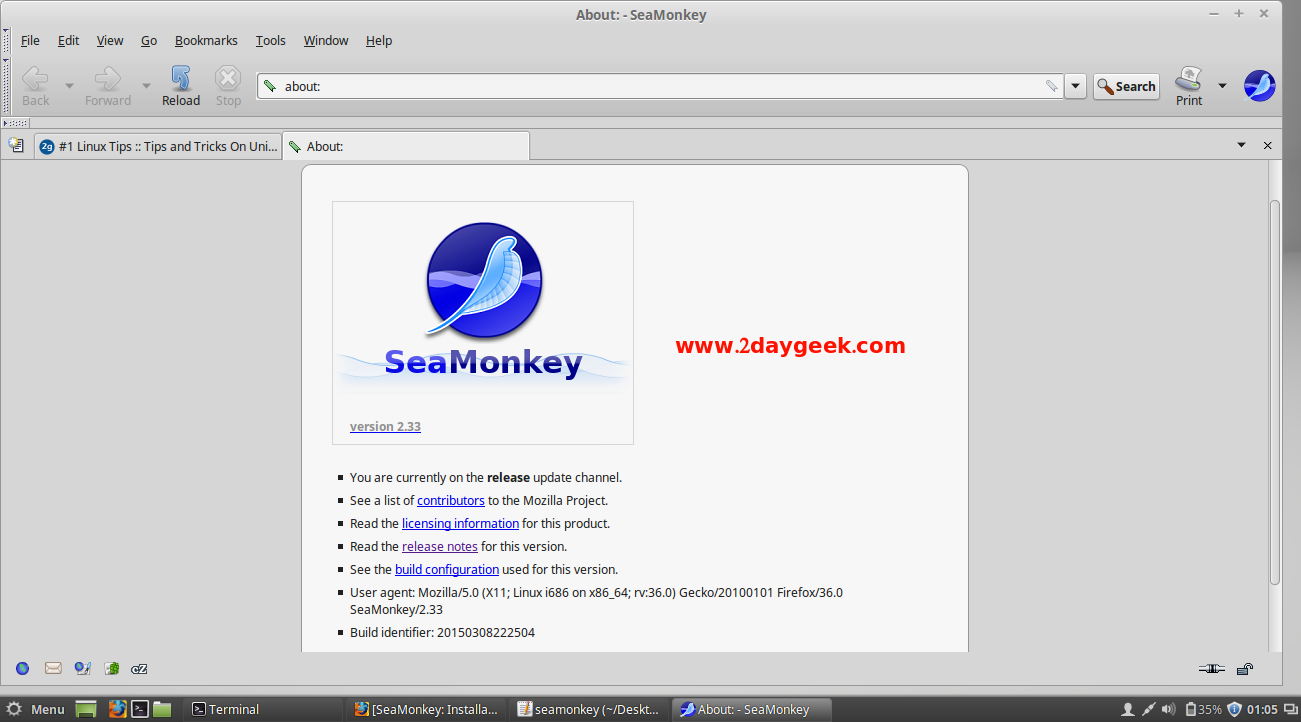The width and height of the screenshot is (1301, 722).
Task: Click the 'version 2.33' link
Action: [x=385, y=426]
